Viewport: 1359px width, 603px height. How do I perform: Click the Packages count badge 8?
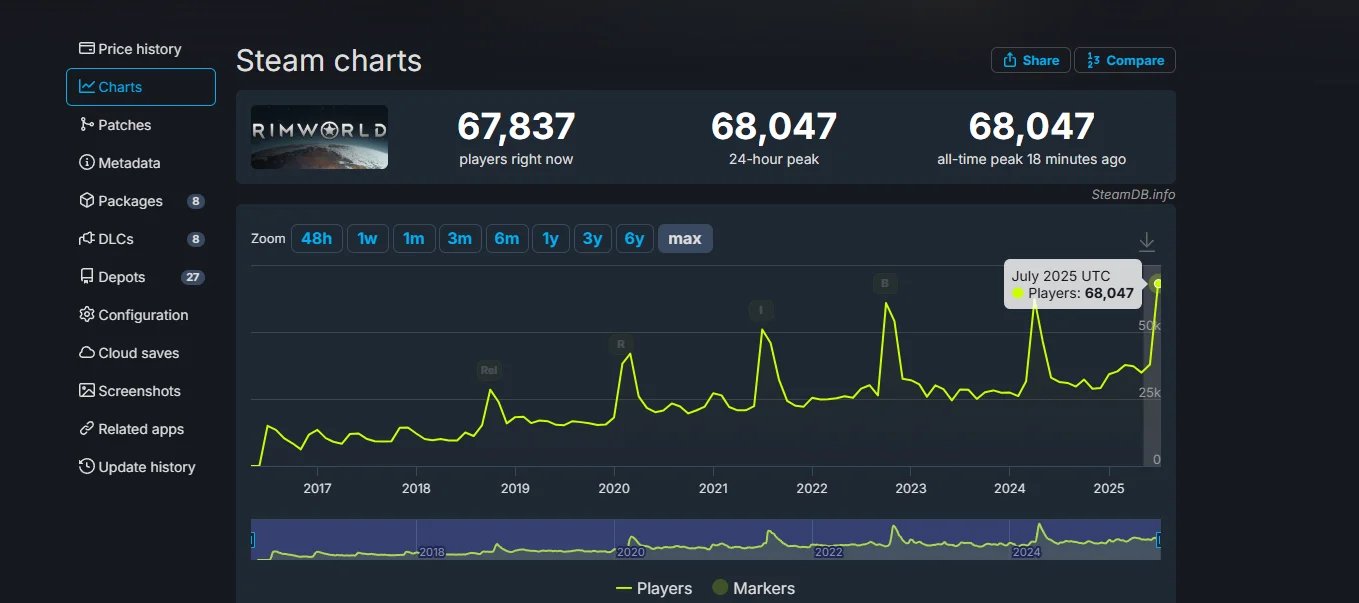[196, 201]
